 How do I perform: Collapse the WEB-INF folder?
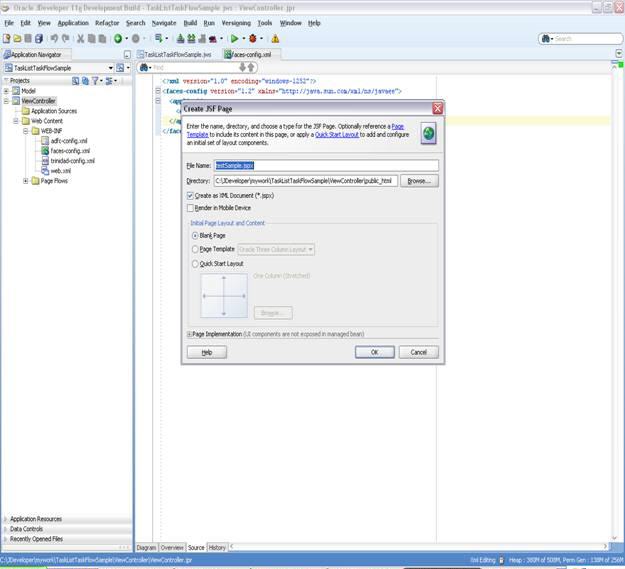coord(25,131)
